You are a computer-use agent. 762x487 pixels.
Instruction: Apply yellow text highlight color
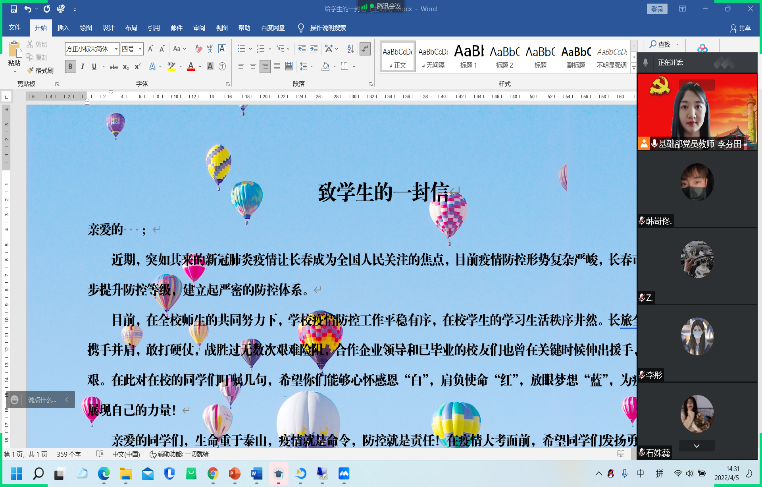171,66
